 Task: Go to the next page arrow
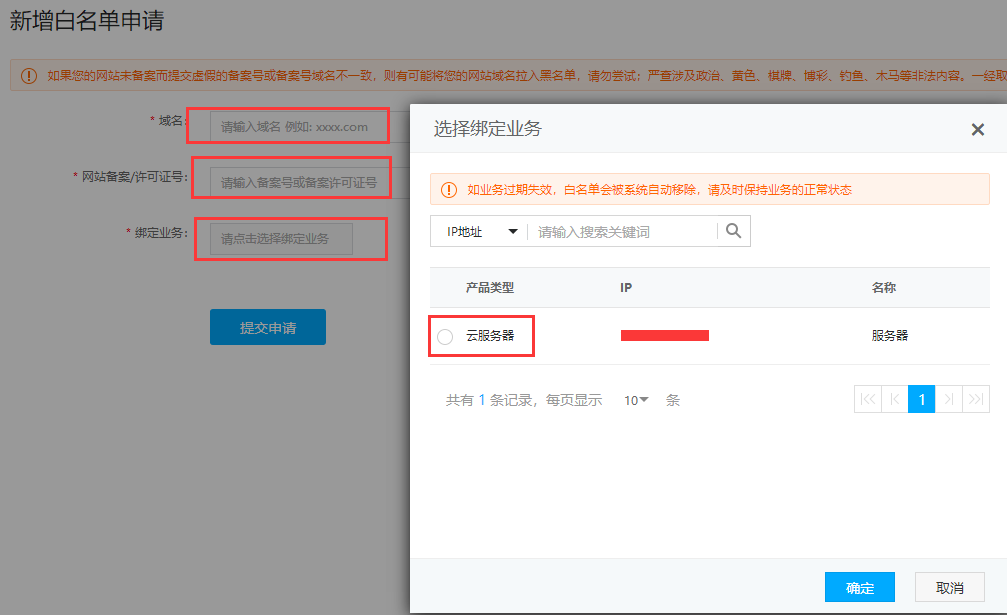coord(948,399)
